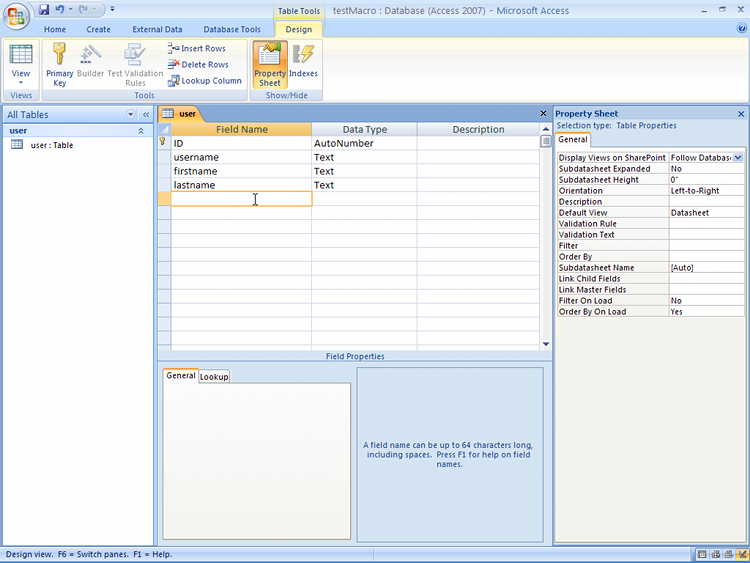
Task: Switch to the Database Tools tab
Action: pyautogui.click(x=232, y=29)
